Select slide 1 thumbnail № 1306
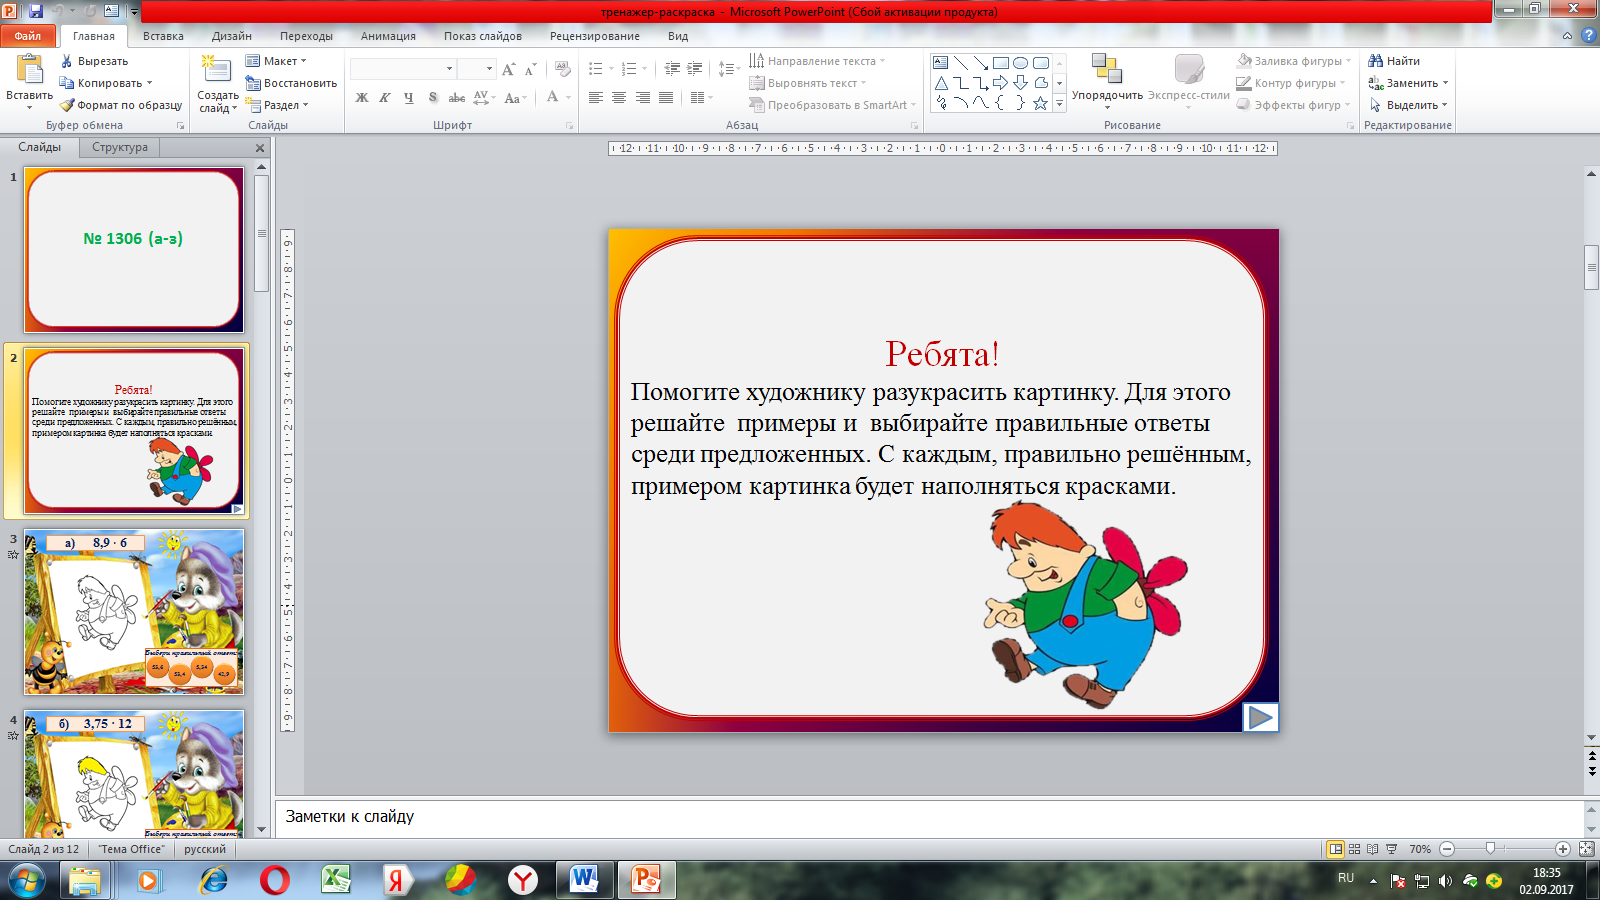1600x900 pixels. pos(134,249)
